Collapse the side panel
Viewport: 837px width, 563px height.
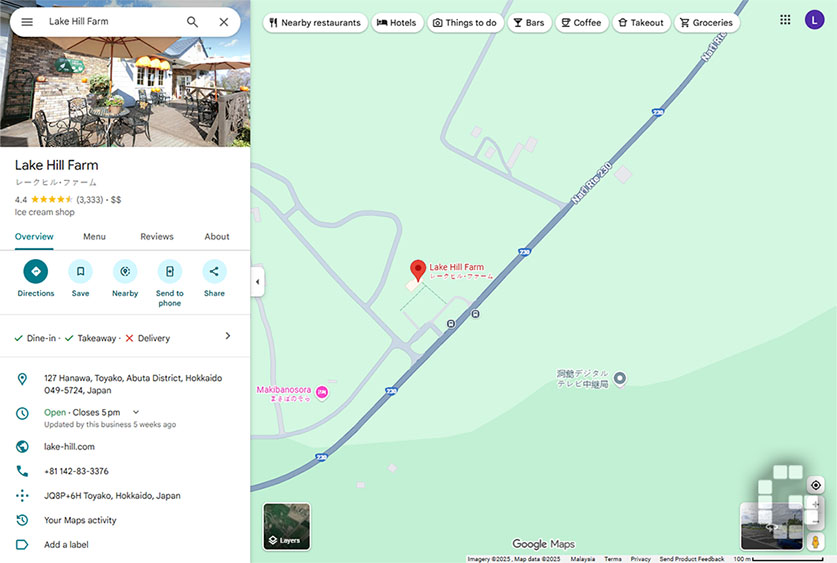coord(257,282)
